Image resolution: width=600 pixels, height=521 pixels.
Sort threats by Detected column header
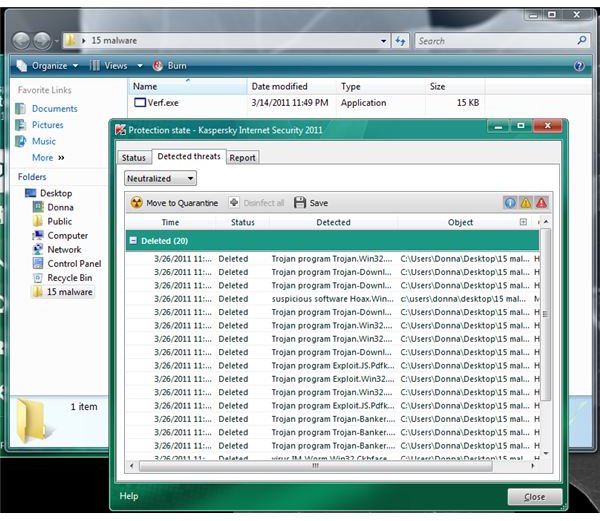(333, 222)
